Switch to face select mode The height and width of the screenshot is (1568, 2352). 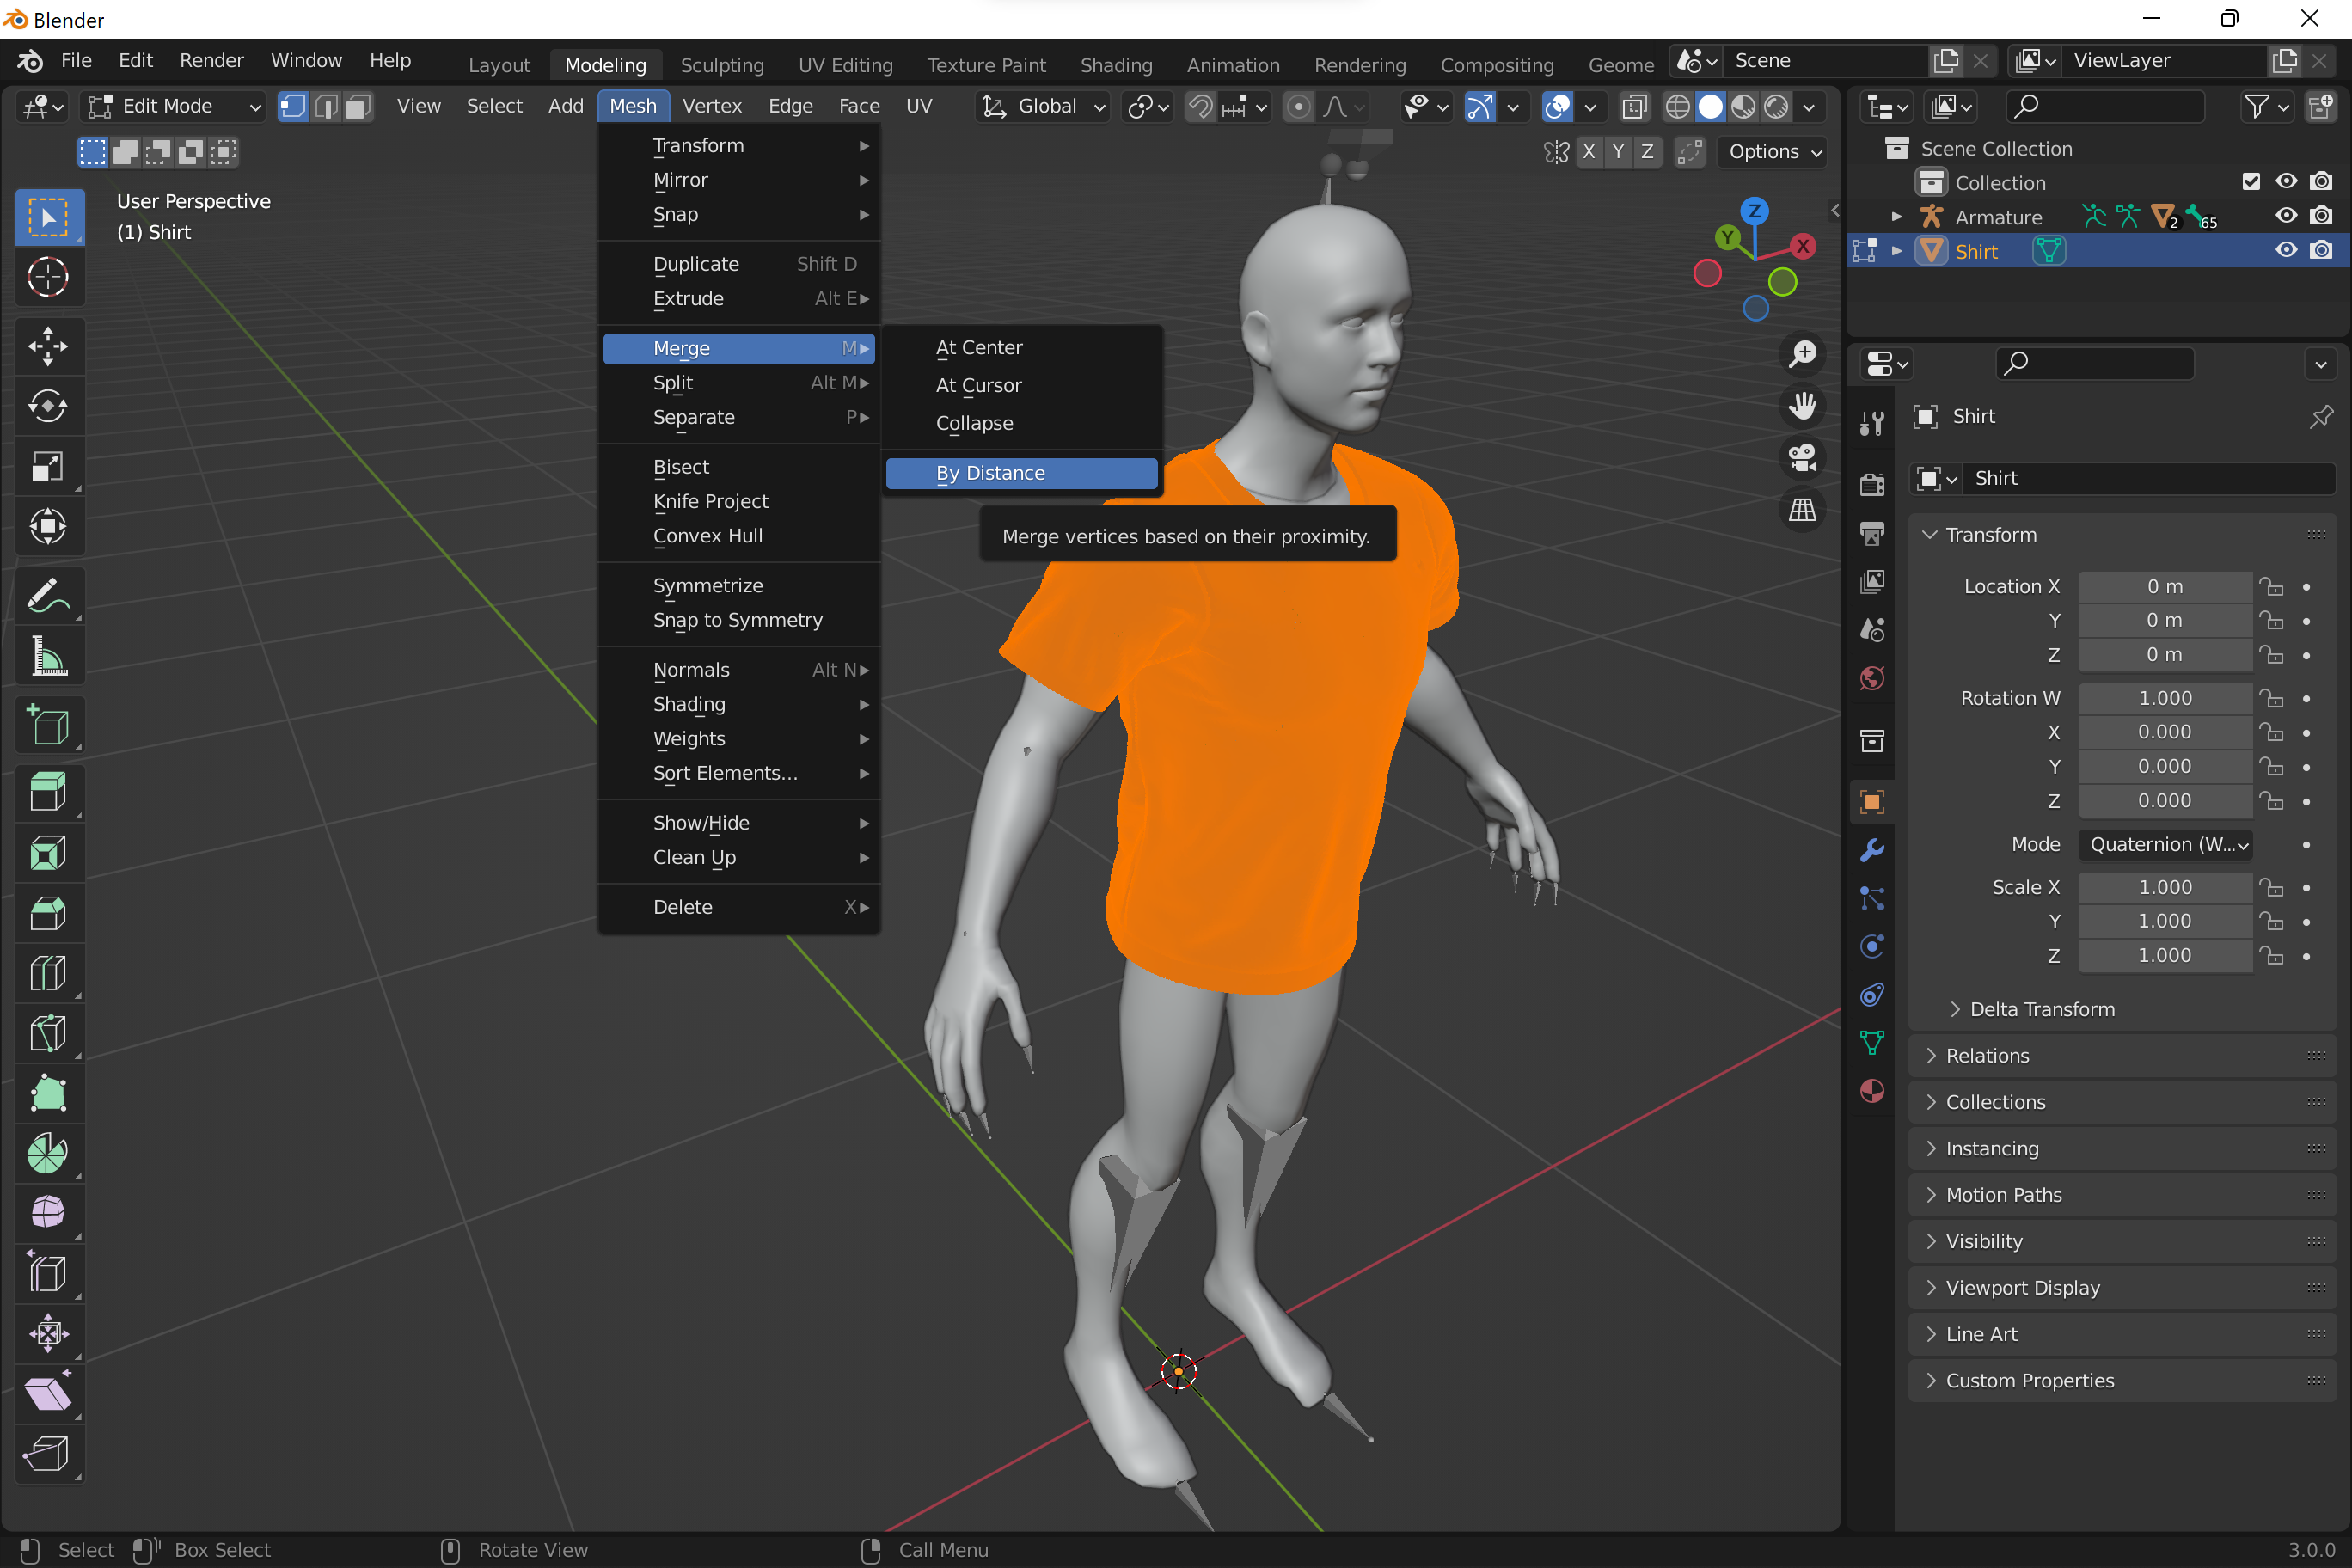tap(359, 106)
